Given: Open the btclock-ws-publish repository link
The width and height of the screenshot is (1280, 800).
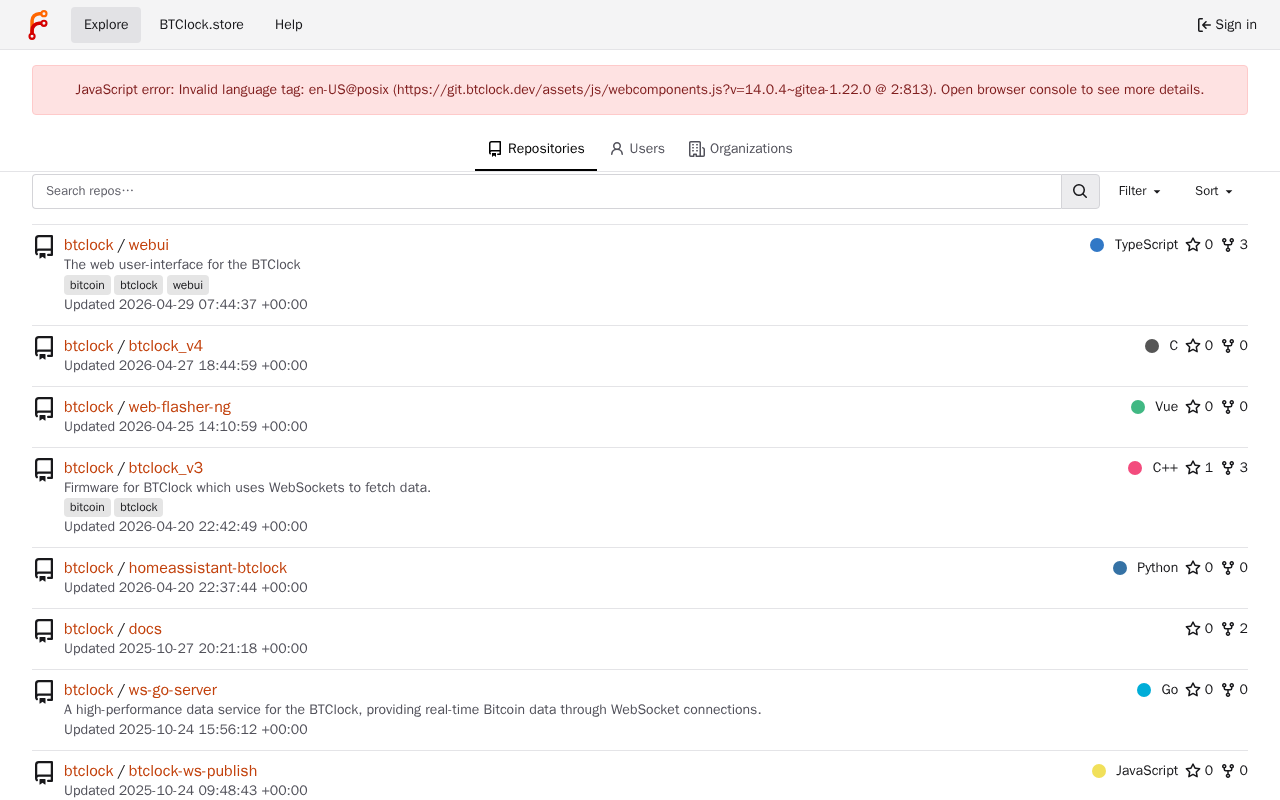Looking at the screenshot, I should 193,771.
